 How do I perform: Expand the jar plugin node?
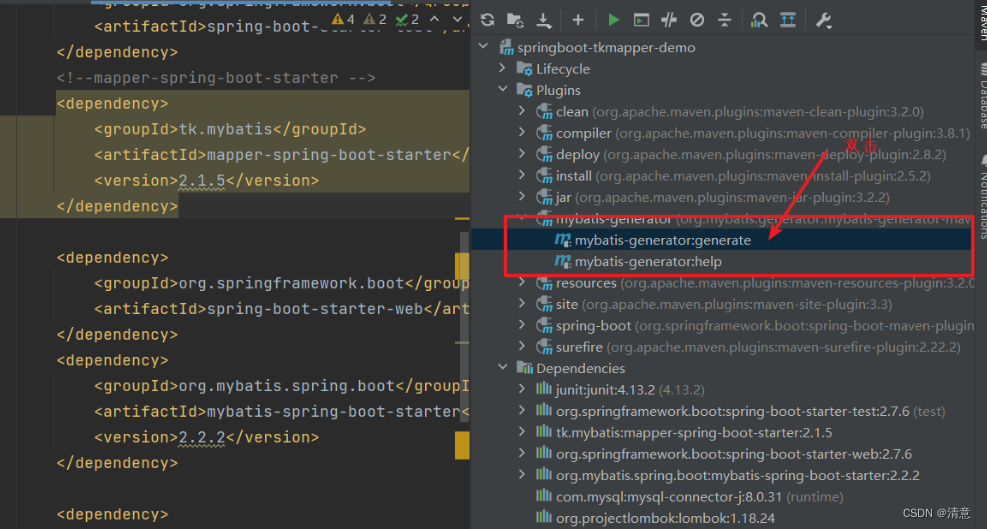click(521, 196)
